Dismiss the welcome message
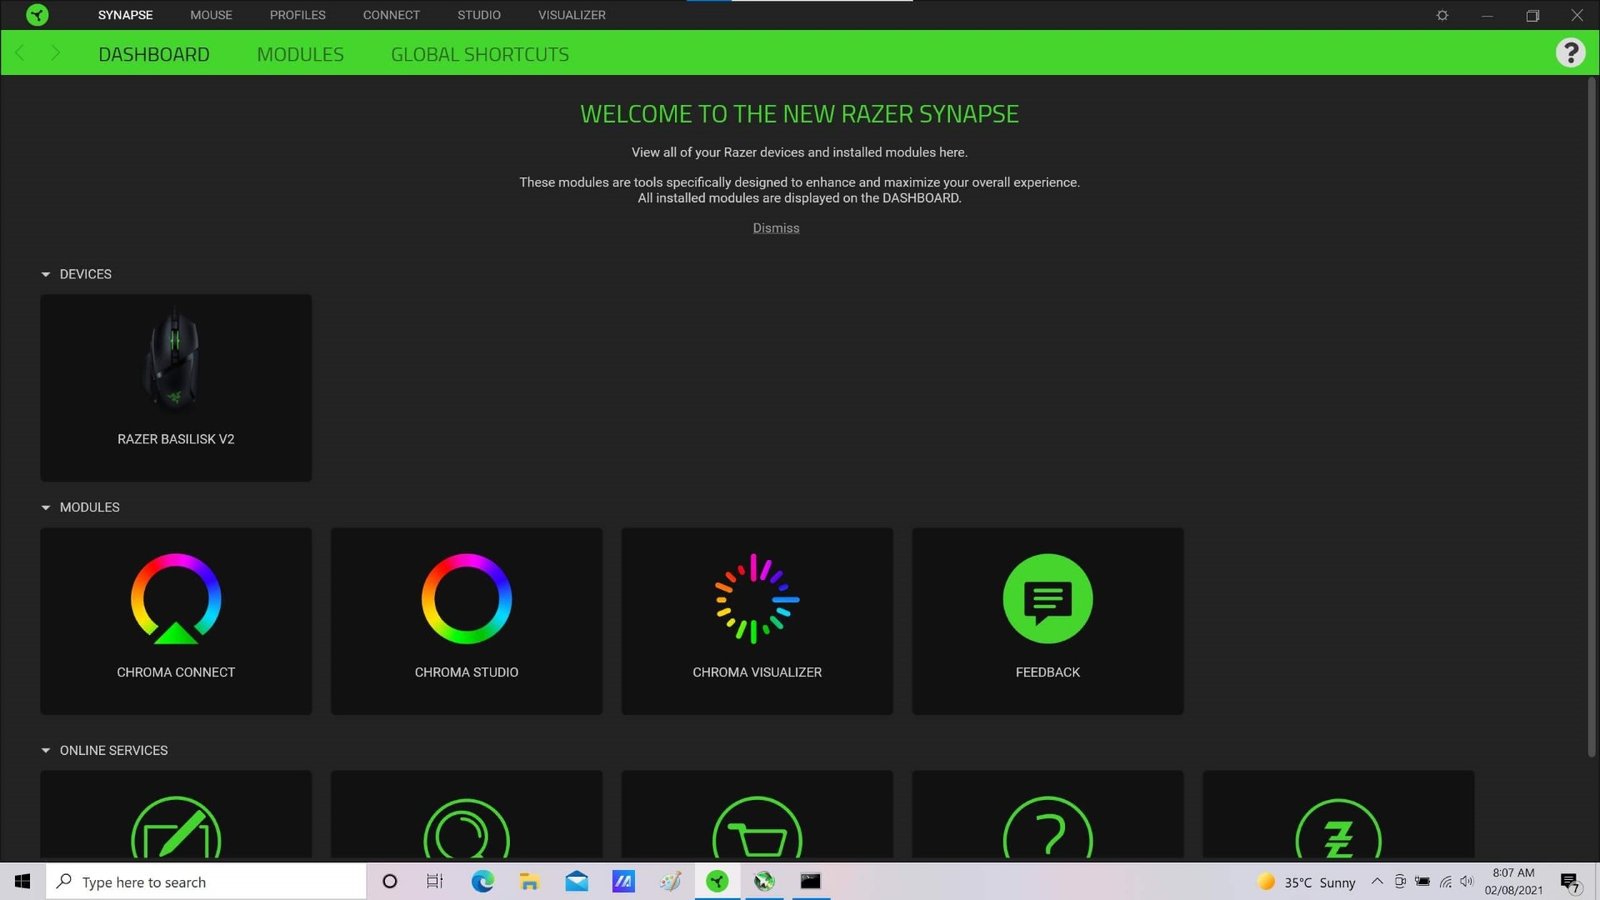Screen dimensions: 1600x900 tap(776, 228)
